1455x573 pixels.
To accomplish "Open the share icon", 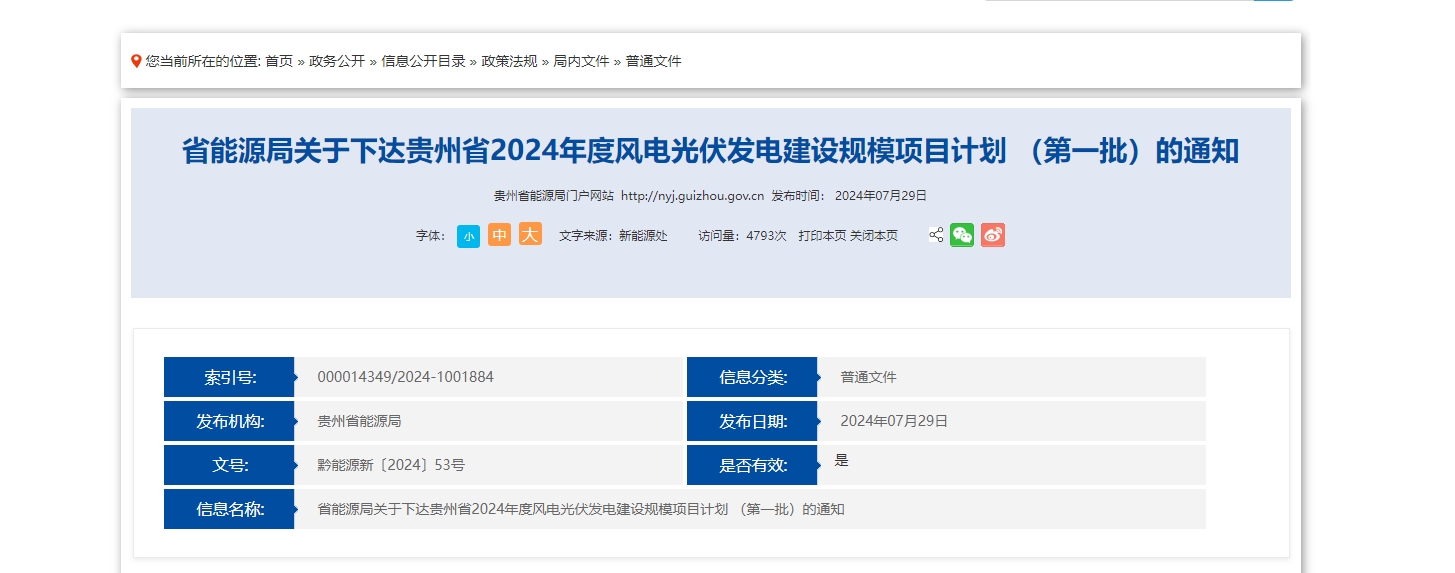I will 936,235.
